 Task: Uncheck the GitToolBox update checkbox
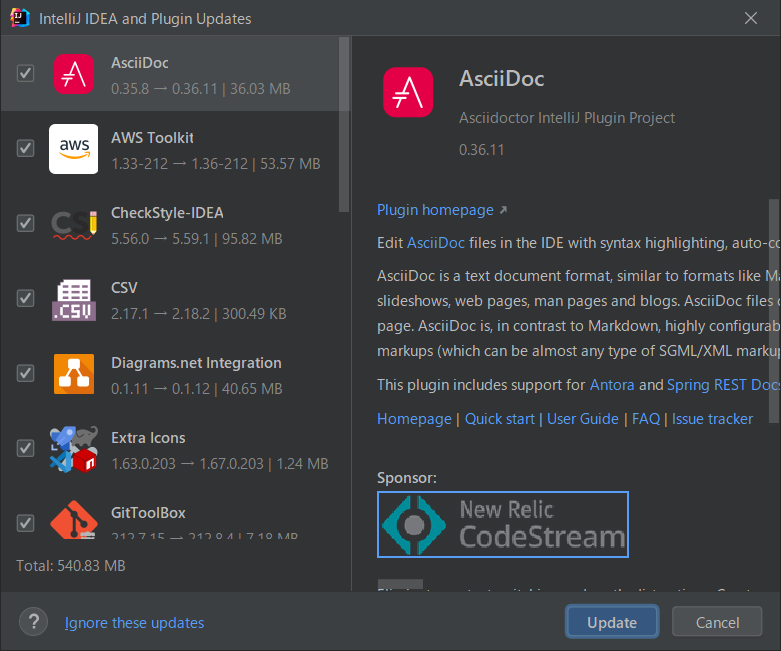[x=25, y=523]
